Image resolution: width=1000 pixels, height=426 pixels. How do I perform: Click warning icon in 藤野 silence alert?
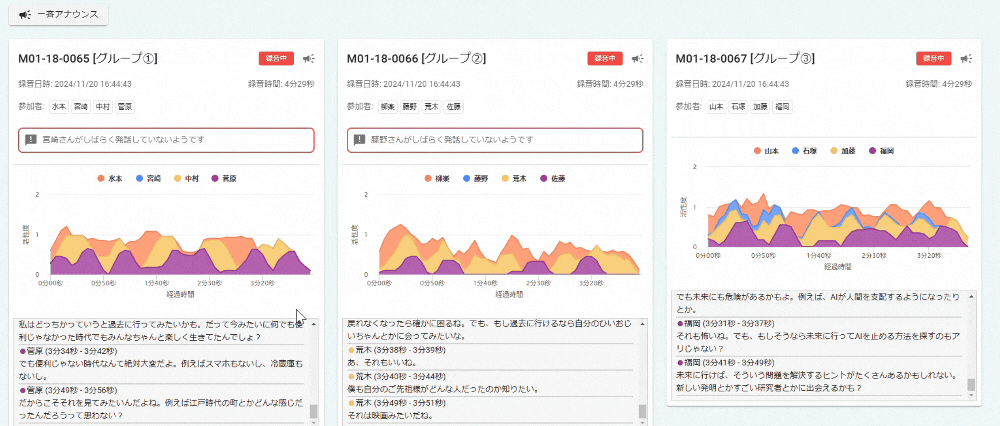click(361, 140)
